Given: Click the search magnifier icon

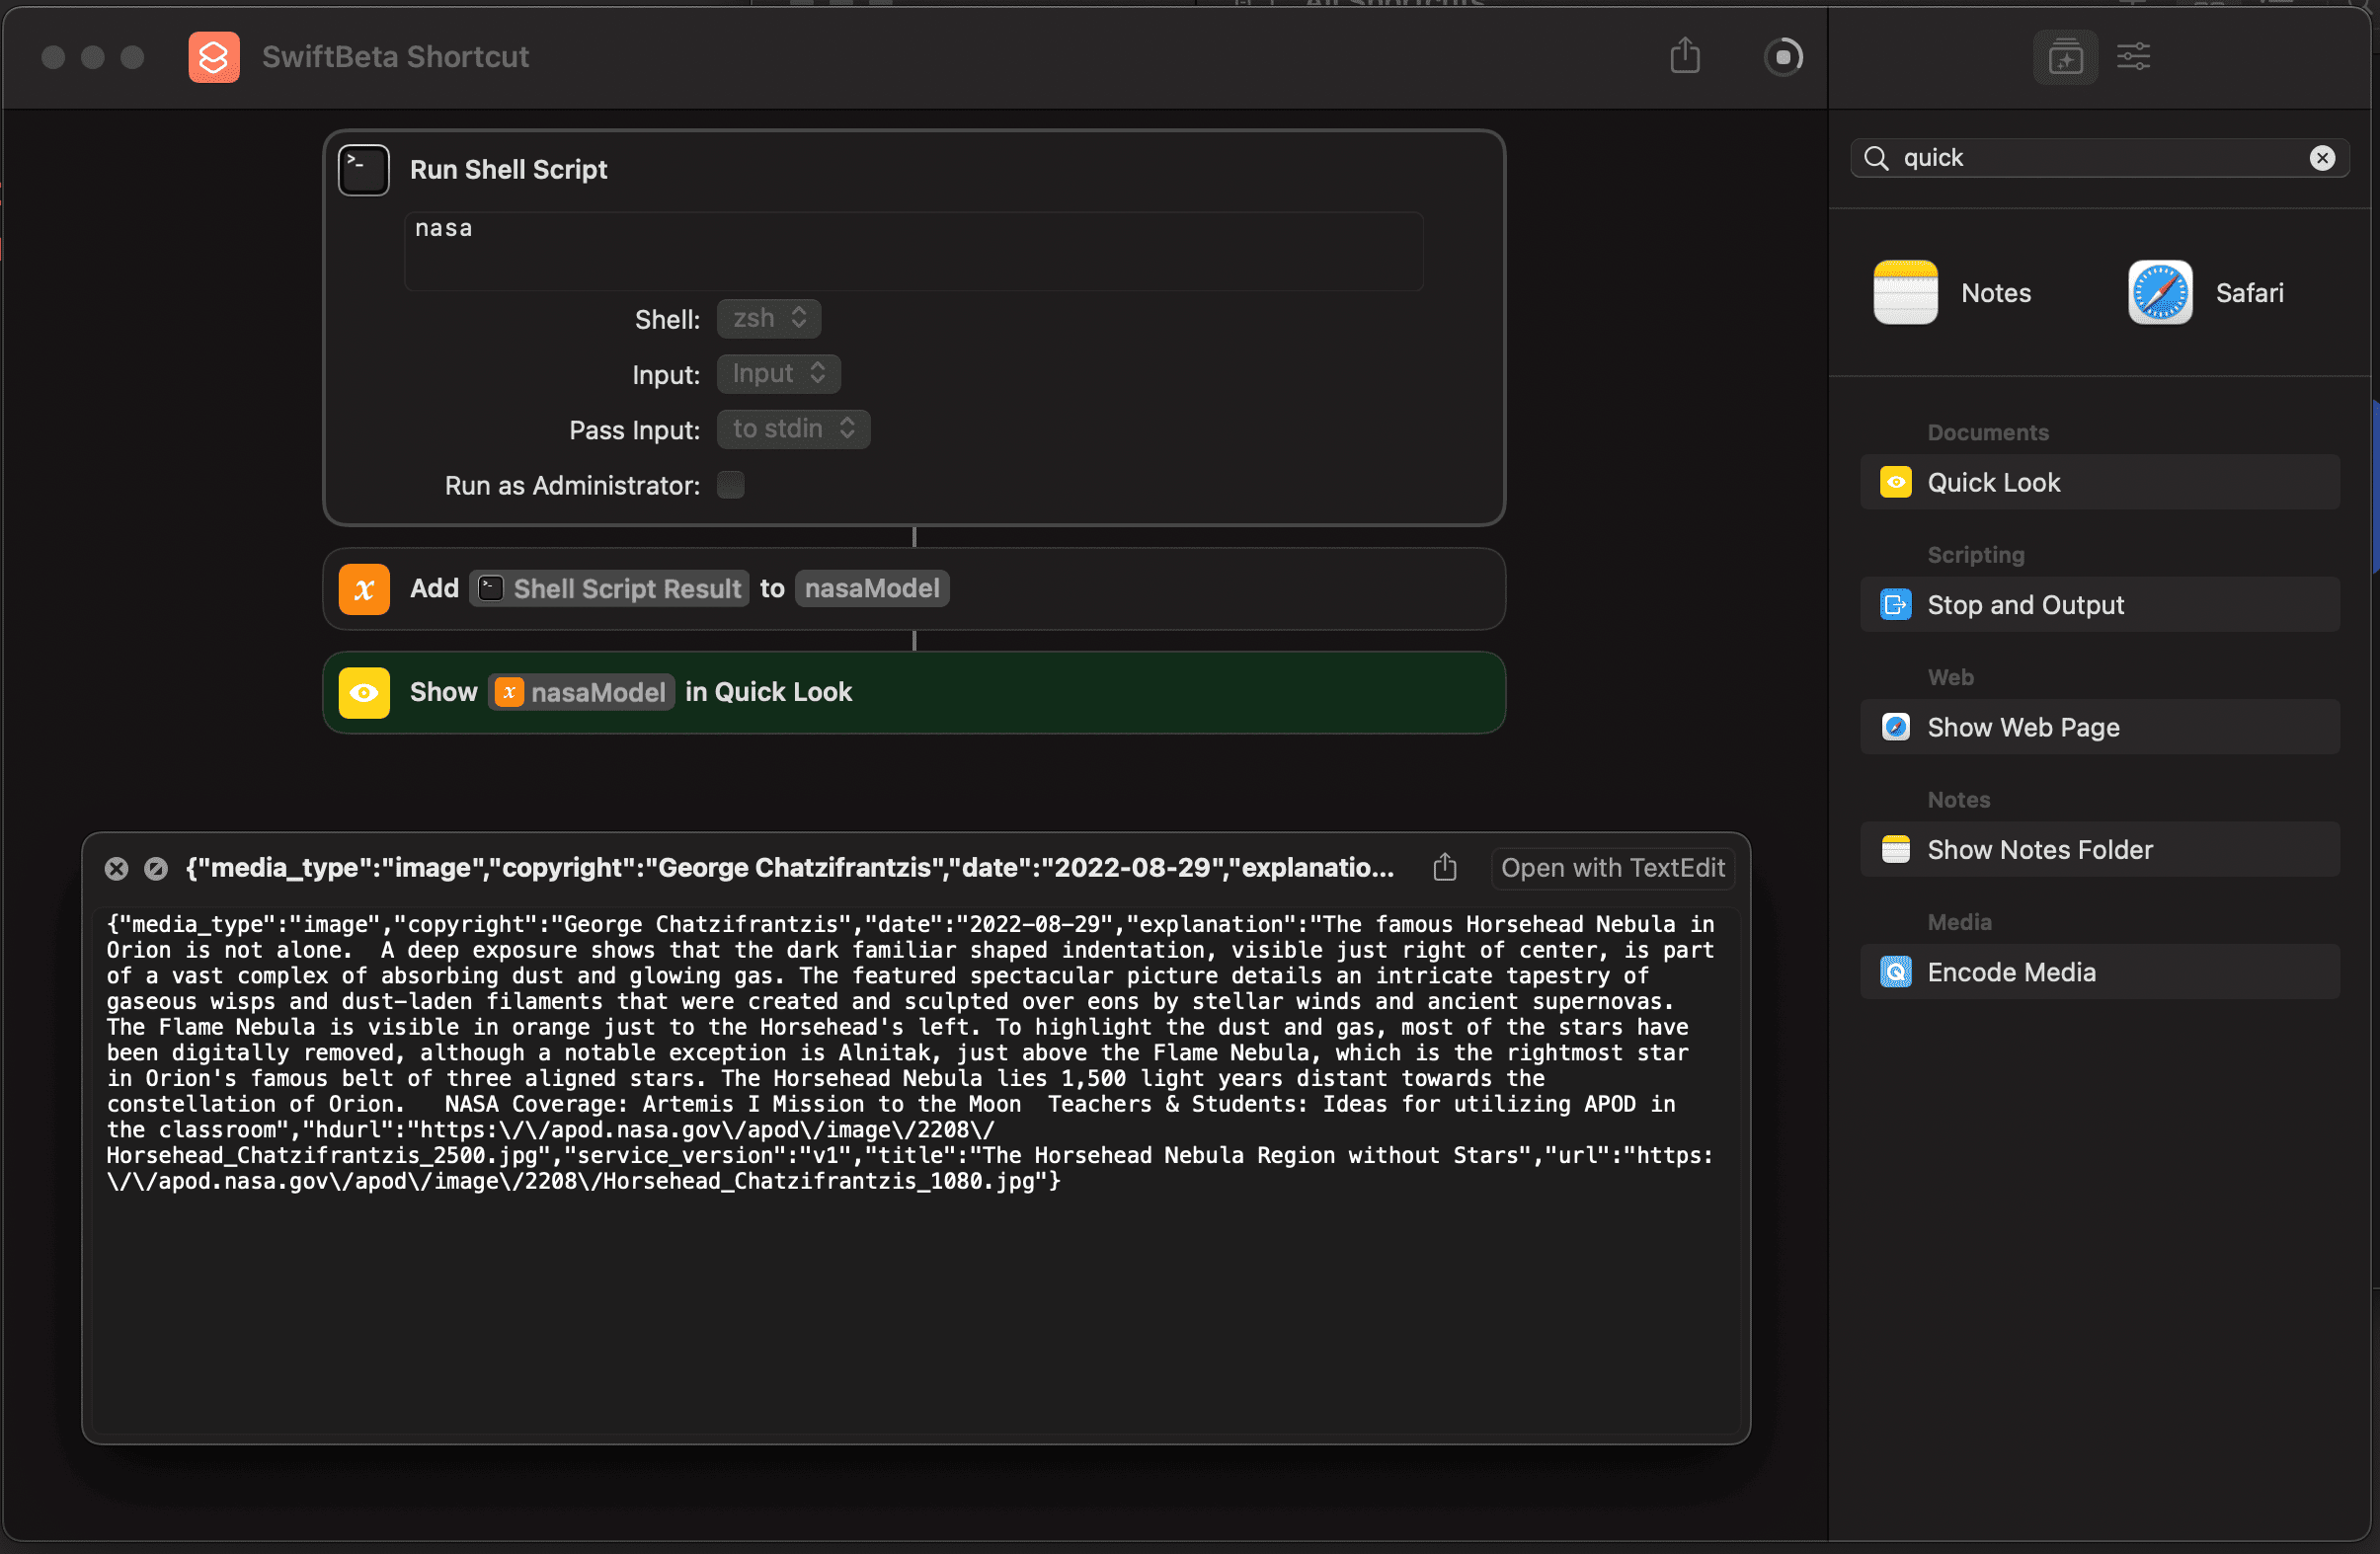Looking at the screenshot, I should pyautogui.click(x=1877, y=158).
